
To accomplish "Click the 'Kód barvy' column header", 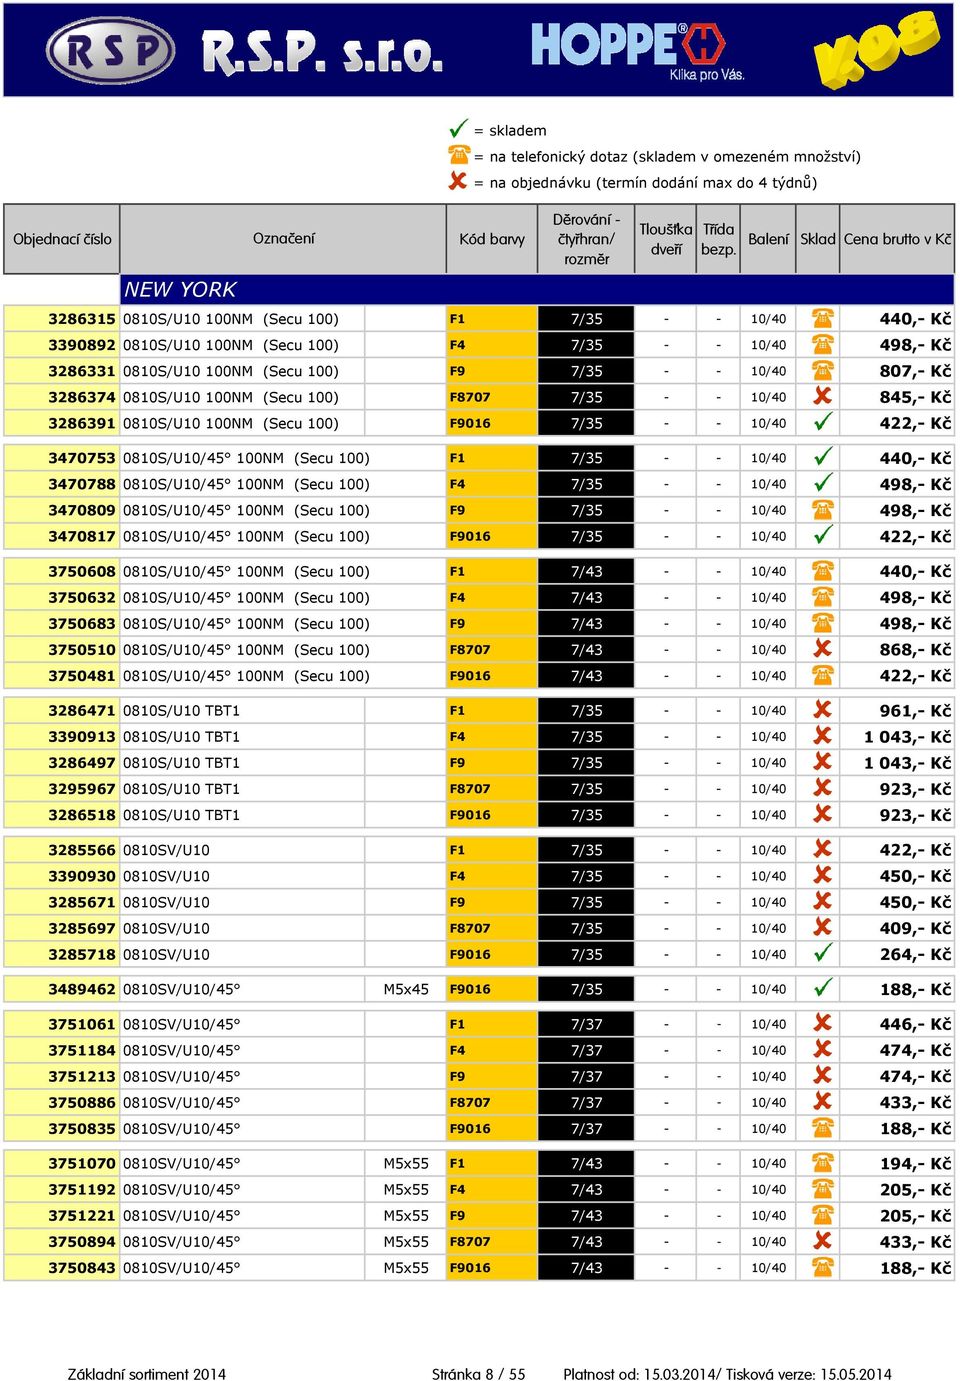I will [492, 239].
